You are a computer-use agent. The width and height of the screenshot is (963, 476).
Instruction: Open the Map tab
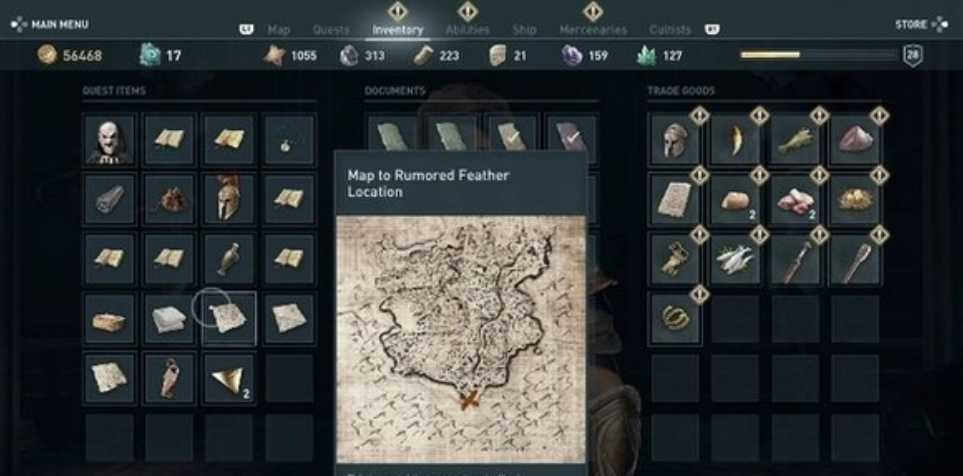(279, 29)
